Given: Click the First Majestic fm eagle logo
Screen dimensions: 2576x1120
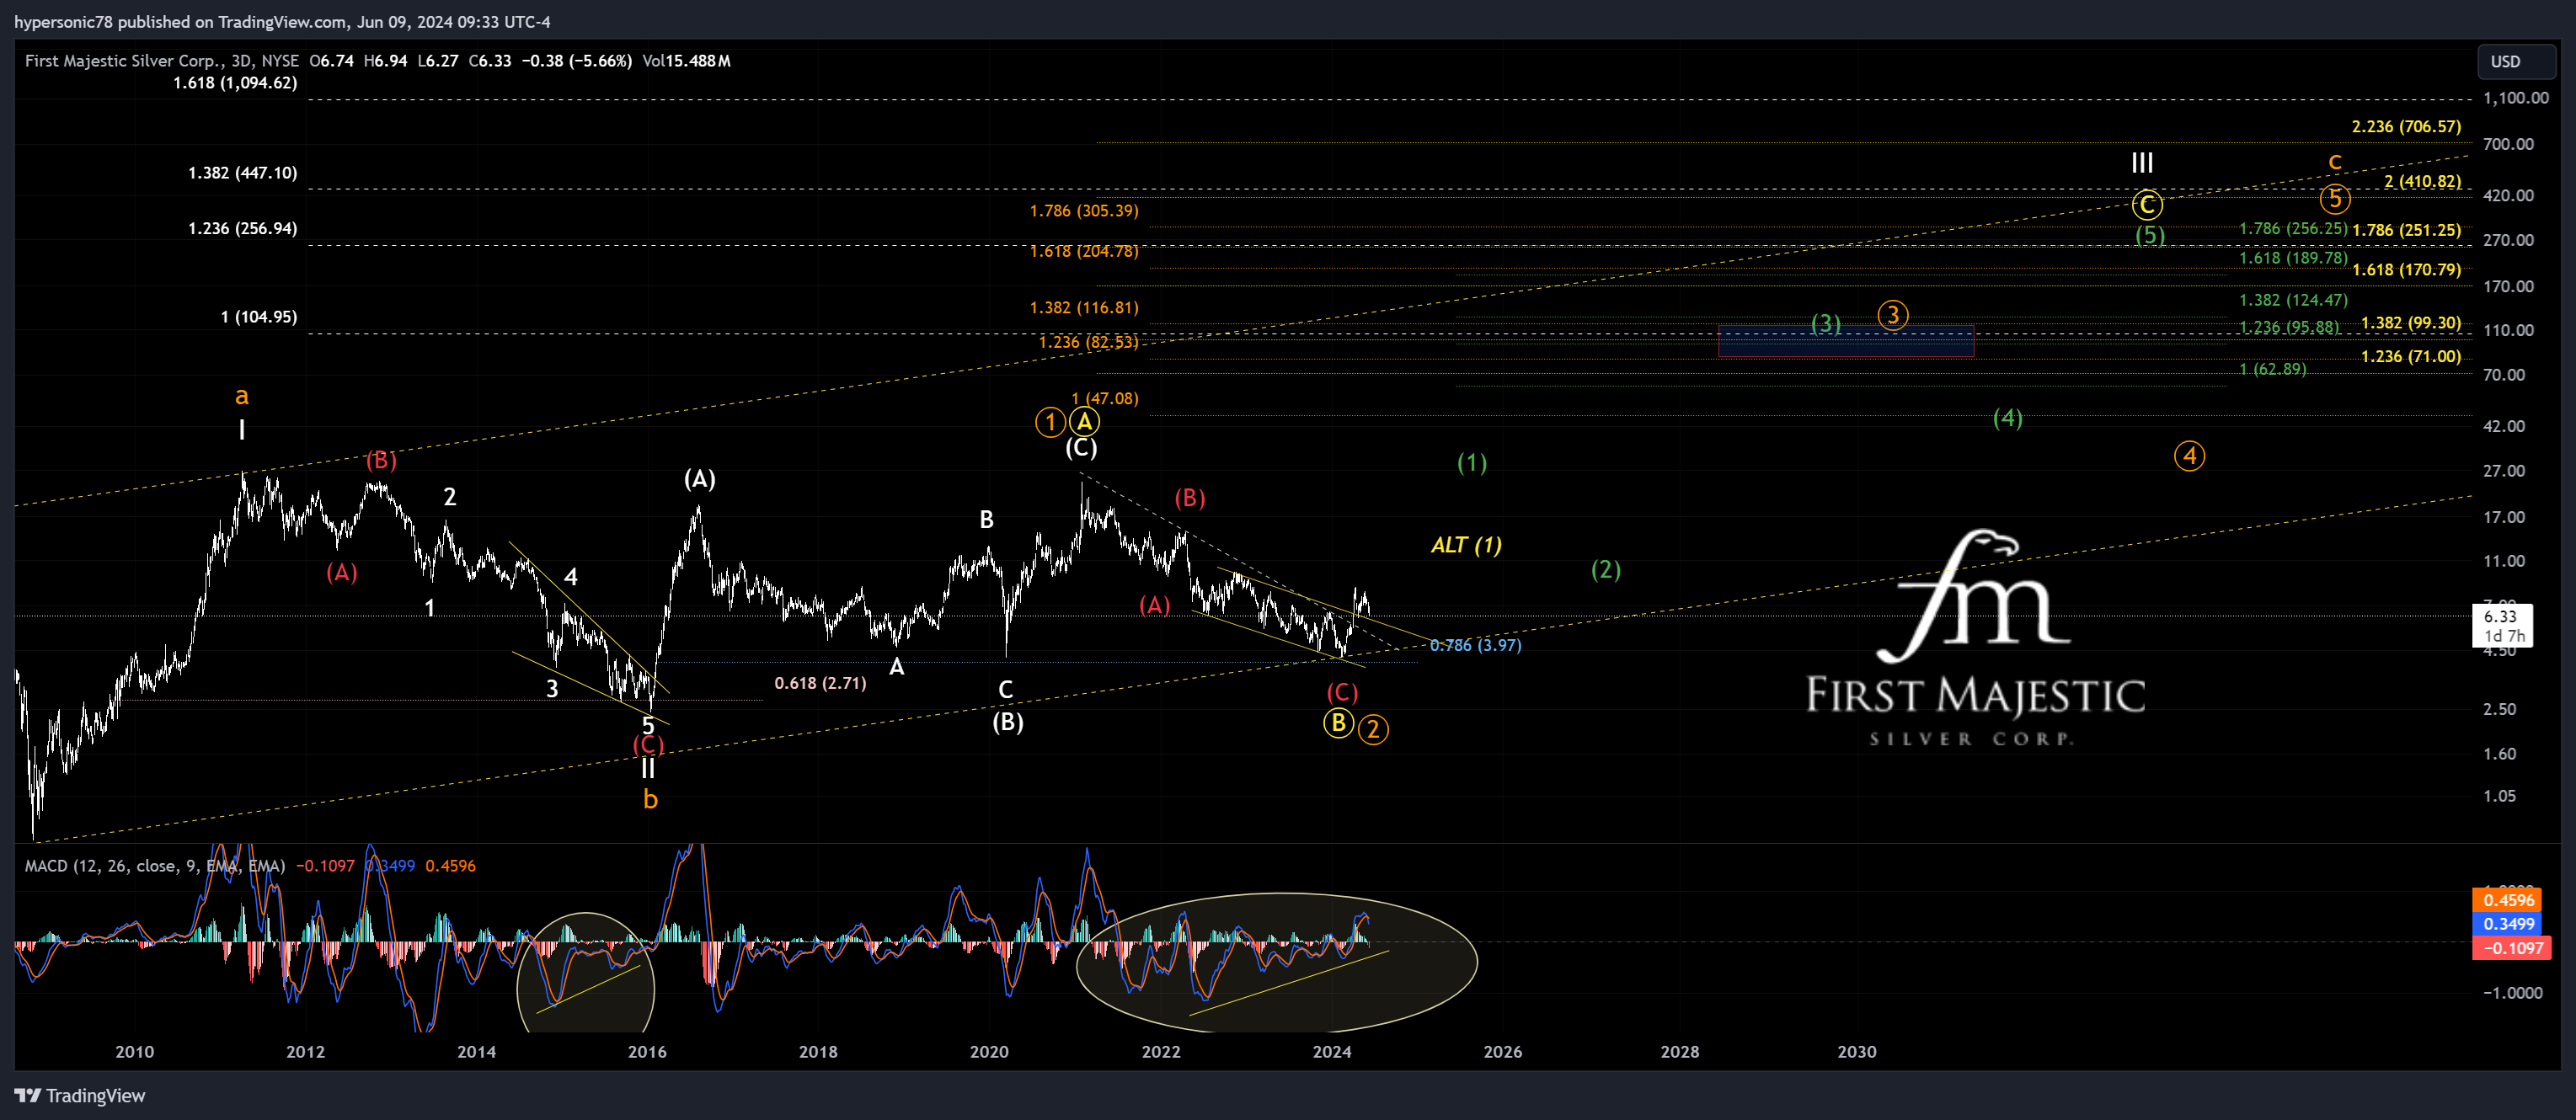Looking at the screenshot, I should pos(1974,598).
